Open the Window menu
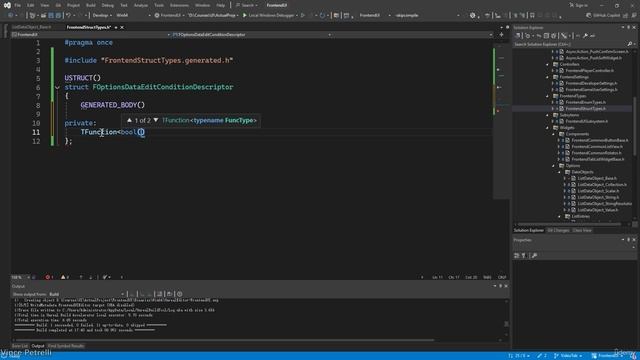This screenshot has height=360, width=640. 202,5
